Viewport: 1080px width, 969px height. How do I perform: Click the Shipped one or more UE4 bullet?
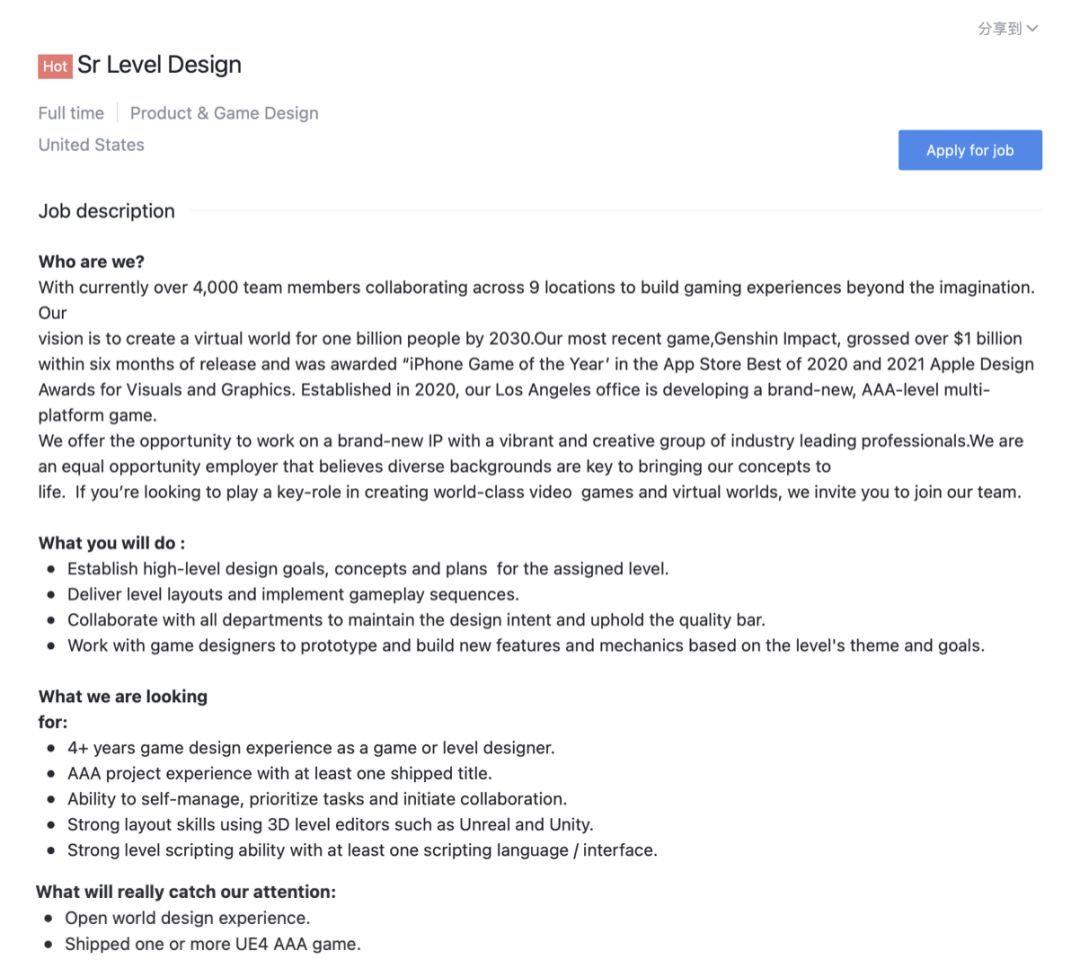[213, 944]
